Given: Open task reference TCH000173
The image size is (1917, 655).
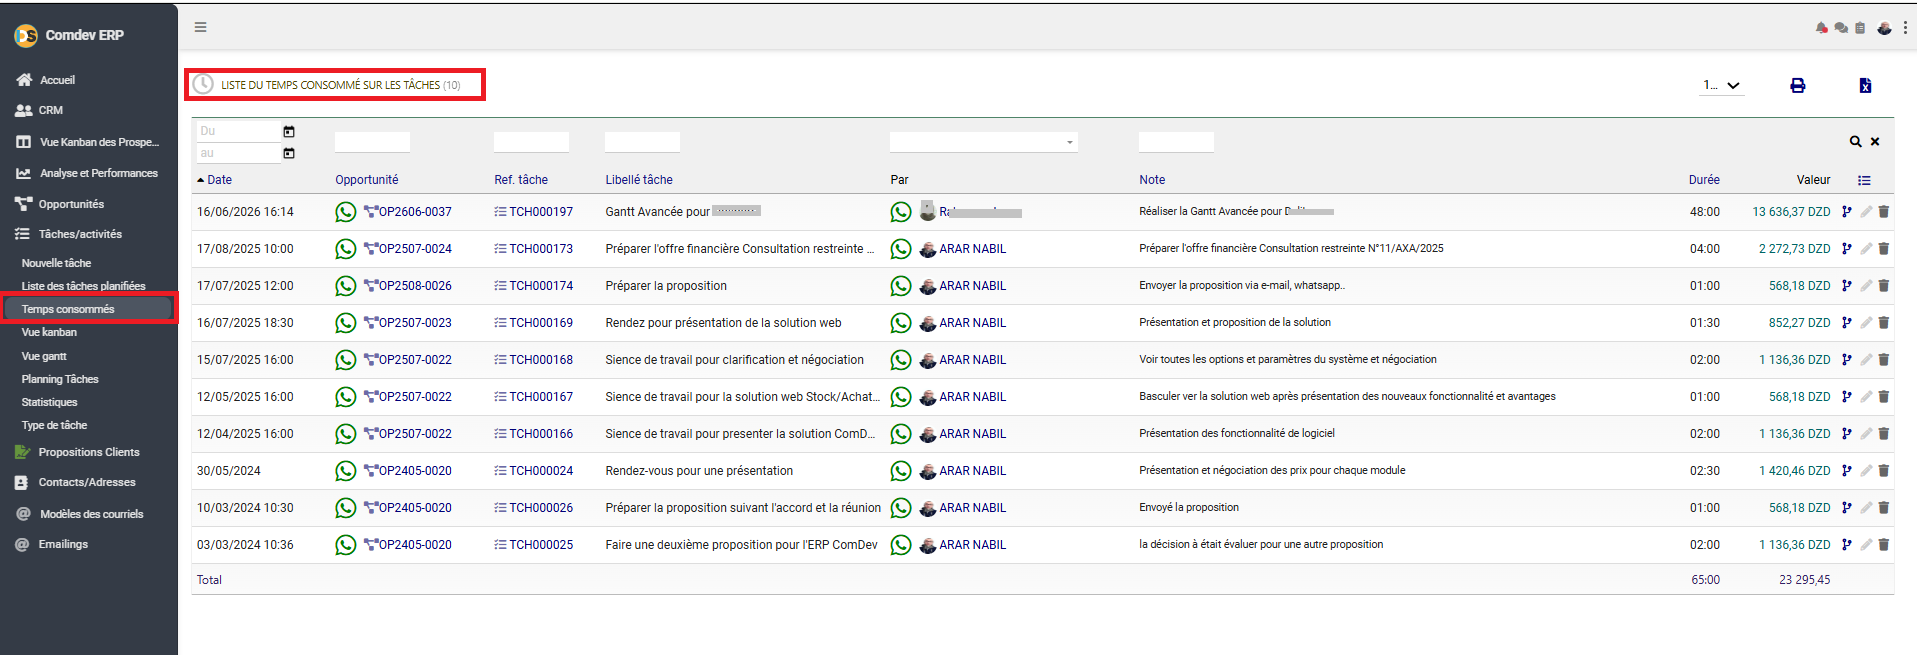Looking at the screenshot, I should pyautogui.click(x=541, y=249).
